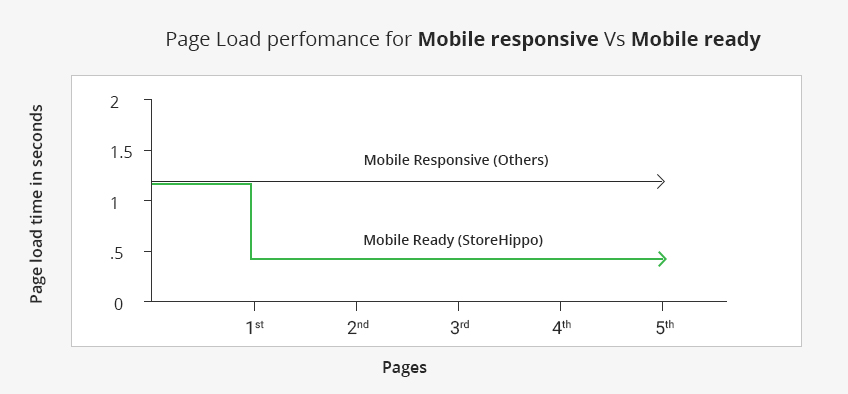Click the y-axis value 1.5
This screenshot has width=848, height=394.
121,152
